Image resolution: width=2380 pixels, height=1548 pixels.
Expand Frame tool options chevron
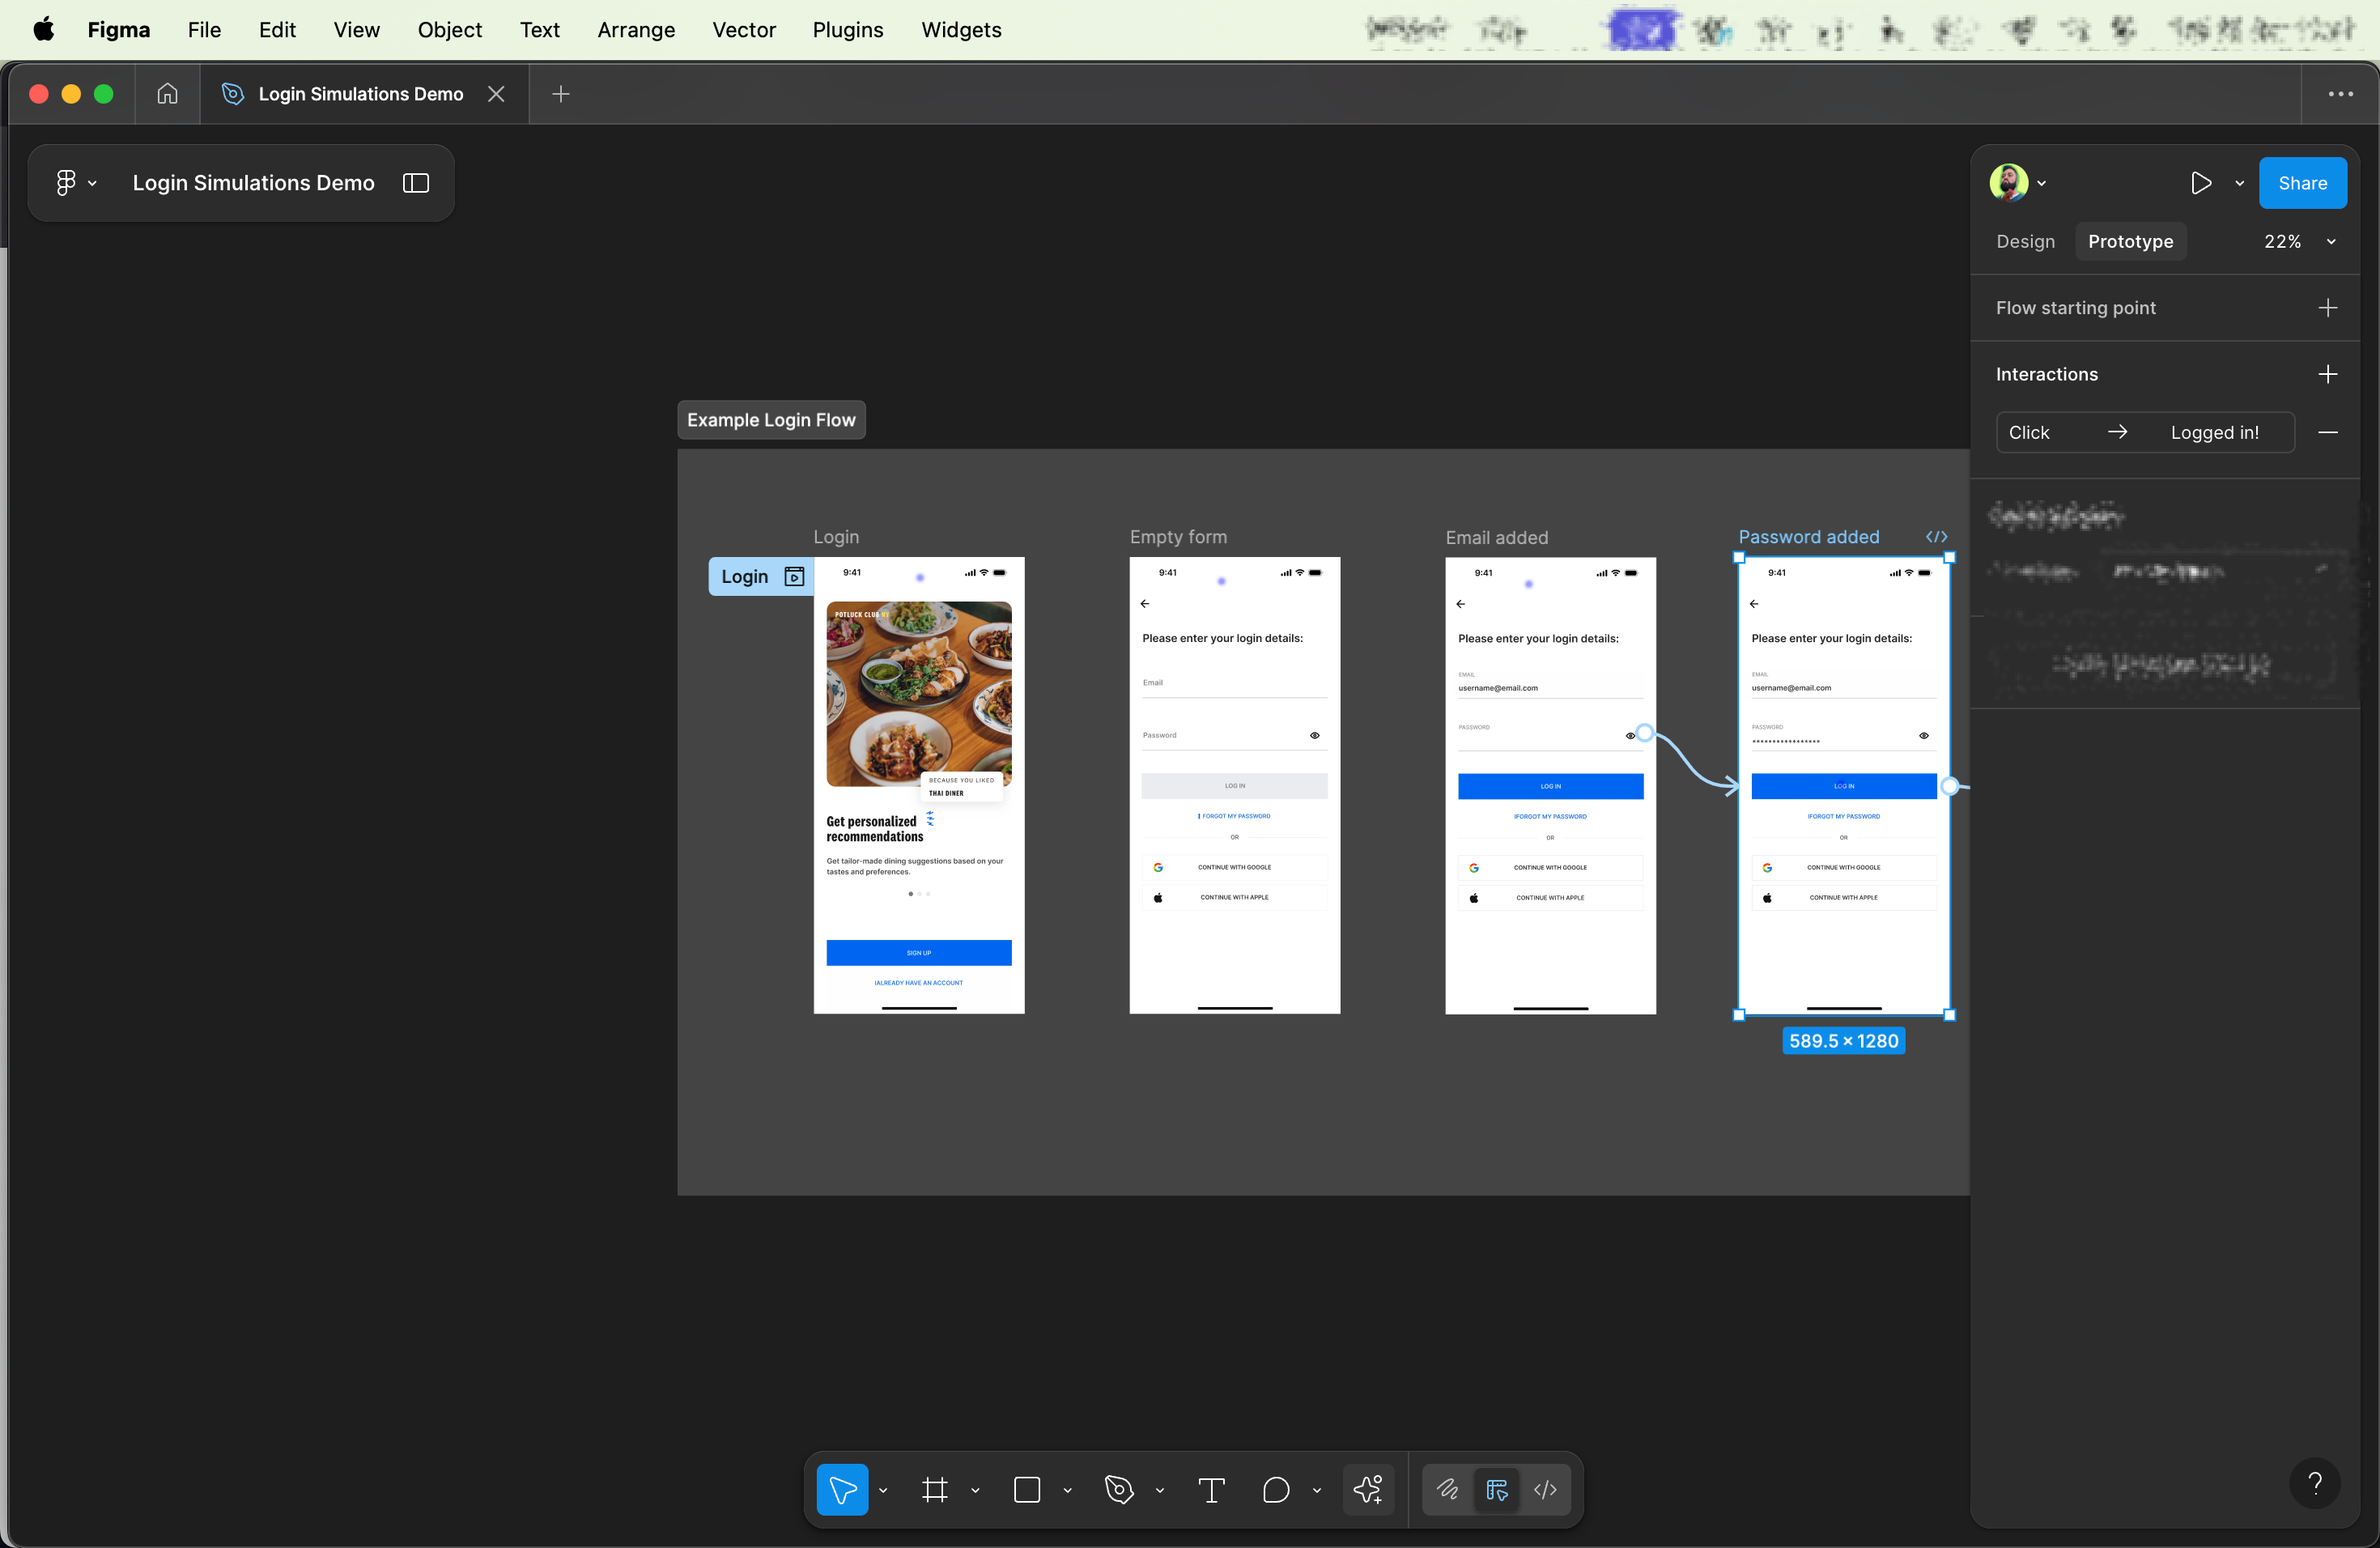coord(974,1490)
